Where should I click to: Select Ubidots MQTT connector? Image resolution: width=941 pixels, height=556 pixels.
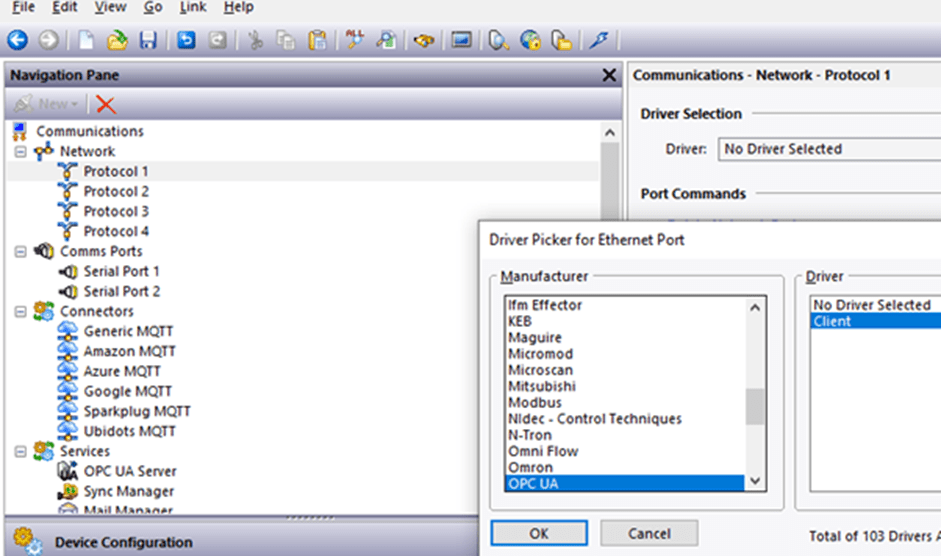coord(130,431)
